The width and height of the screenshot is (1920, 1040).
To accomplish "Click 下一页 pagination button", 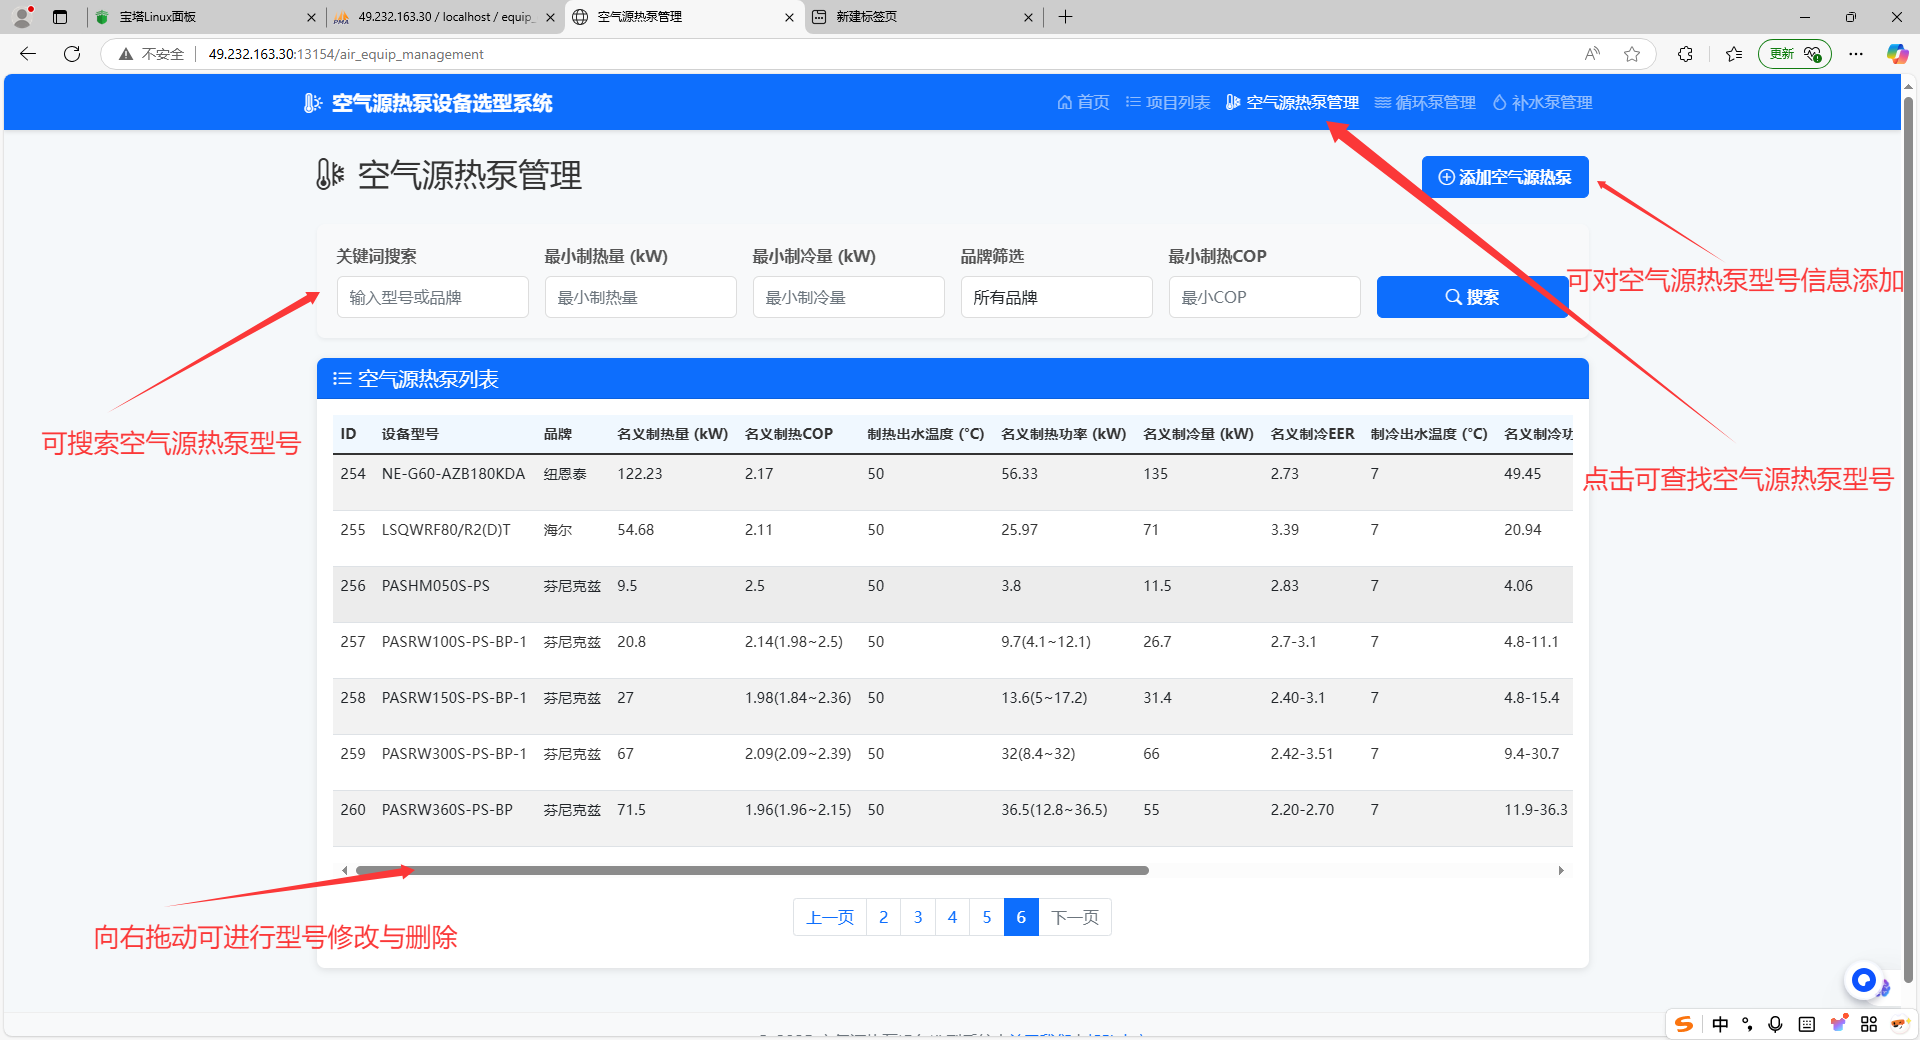I will [1075, 917].
